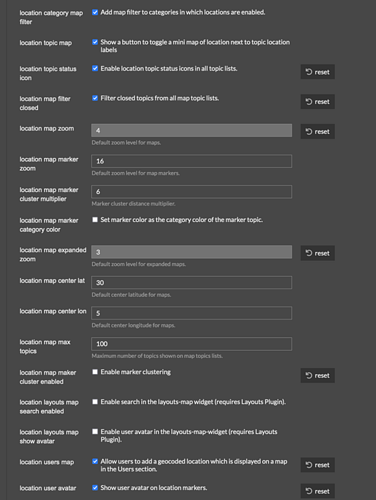Toggle location user avatar checkbox
Viewport: 376px width, 500px height.
tap(95, 488)
